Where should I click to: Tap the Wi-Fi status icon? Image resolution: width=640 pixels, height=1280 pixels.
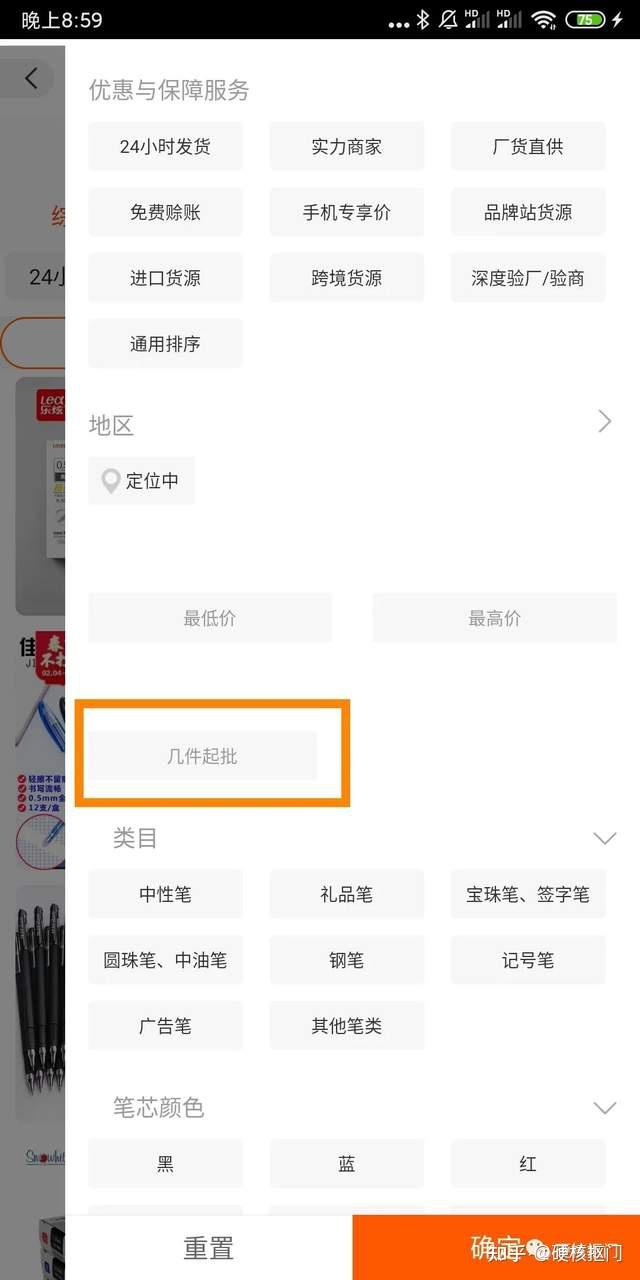point(543,19)
